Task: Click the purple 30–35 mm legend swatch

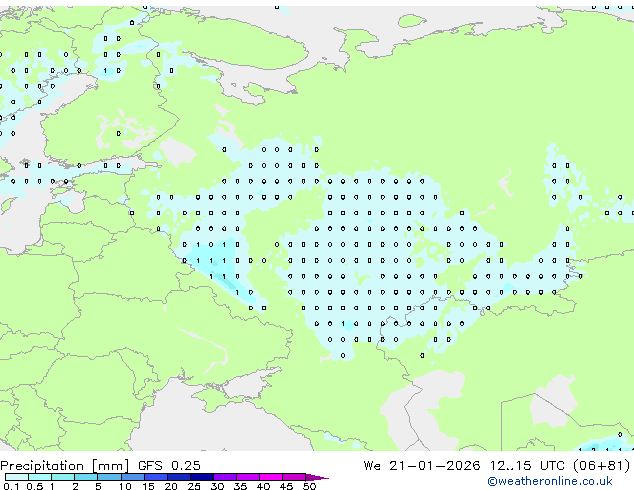Action: [225, 477]
